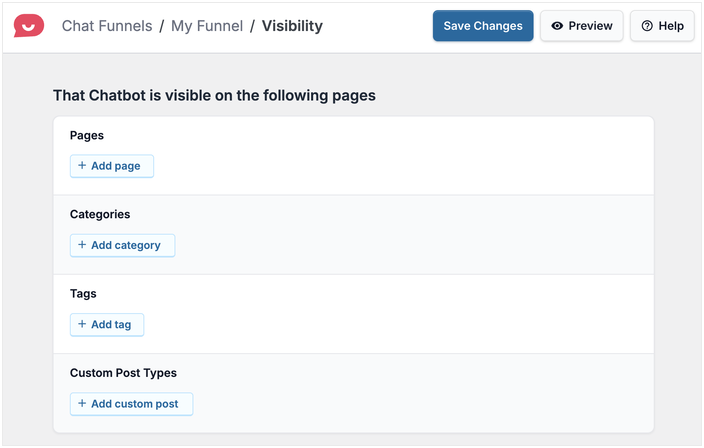Add a tag to visibility rules
The width and height of the screenshot is (704, 448).
(x=107, y=324)
